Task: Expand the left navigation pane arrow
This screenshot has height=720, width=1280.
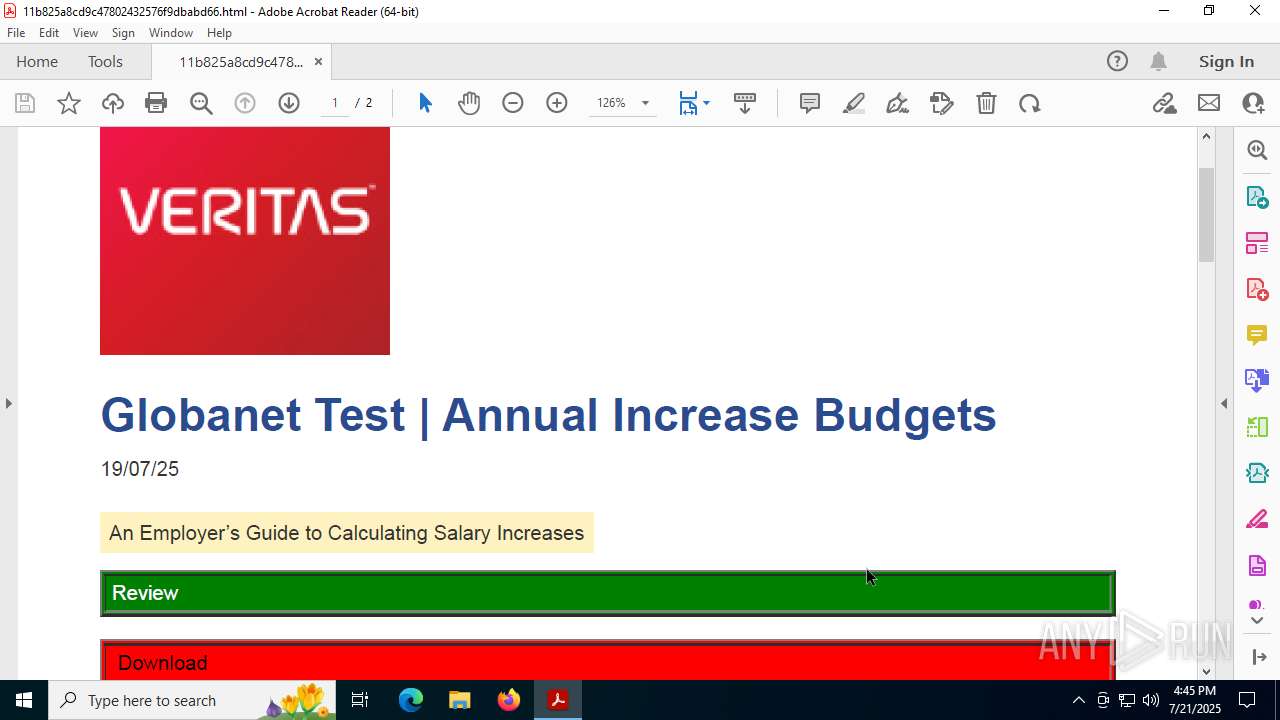Action: pyautogui.click(x=9, y=403)
